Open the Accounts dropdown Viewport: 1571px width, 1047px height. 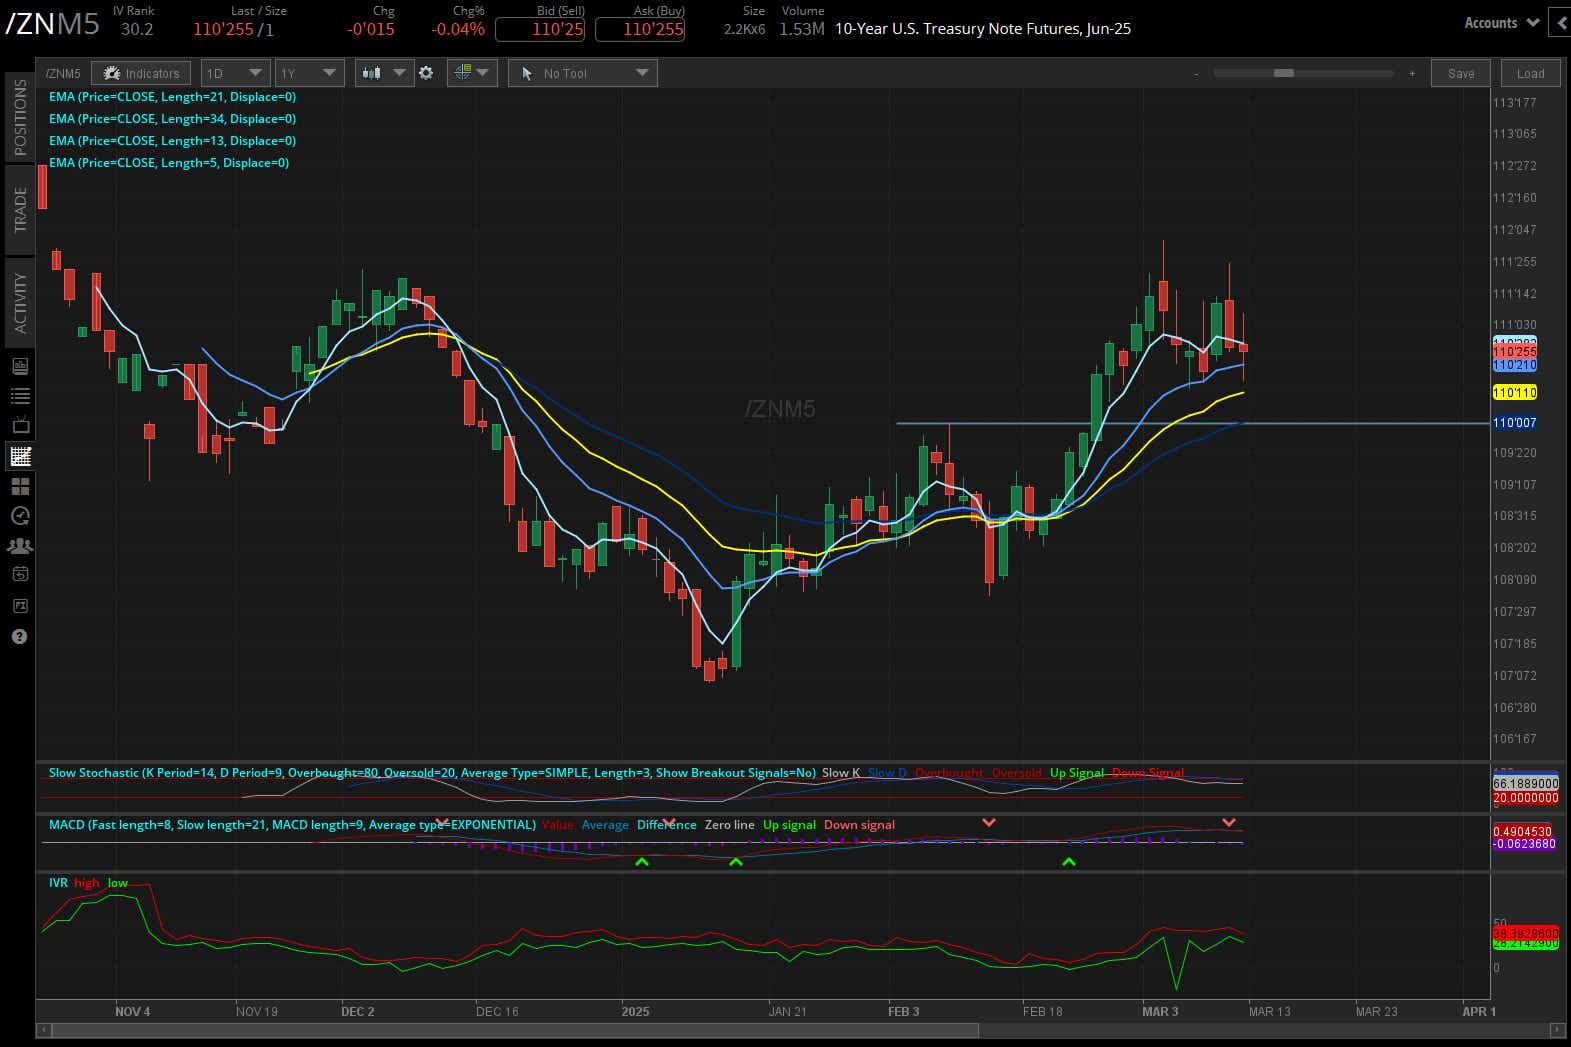(1501, 23)
